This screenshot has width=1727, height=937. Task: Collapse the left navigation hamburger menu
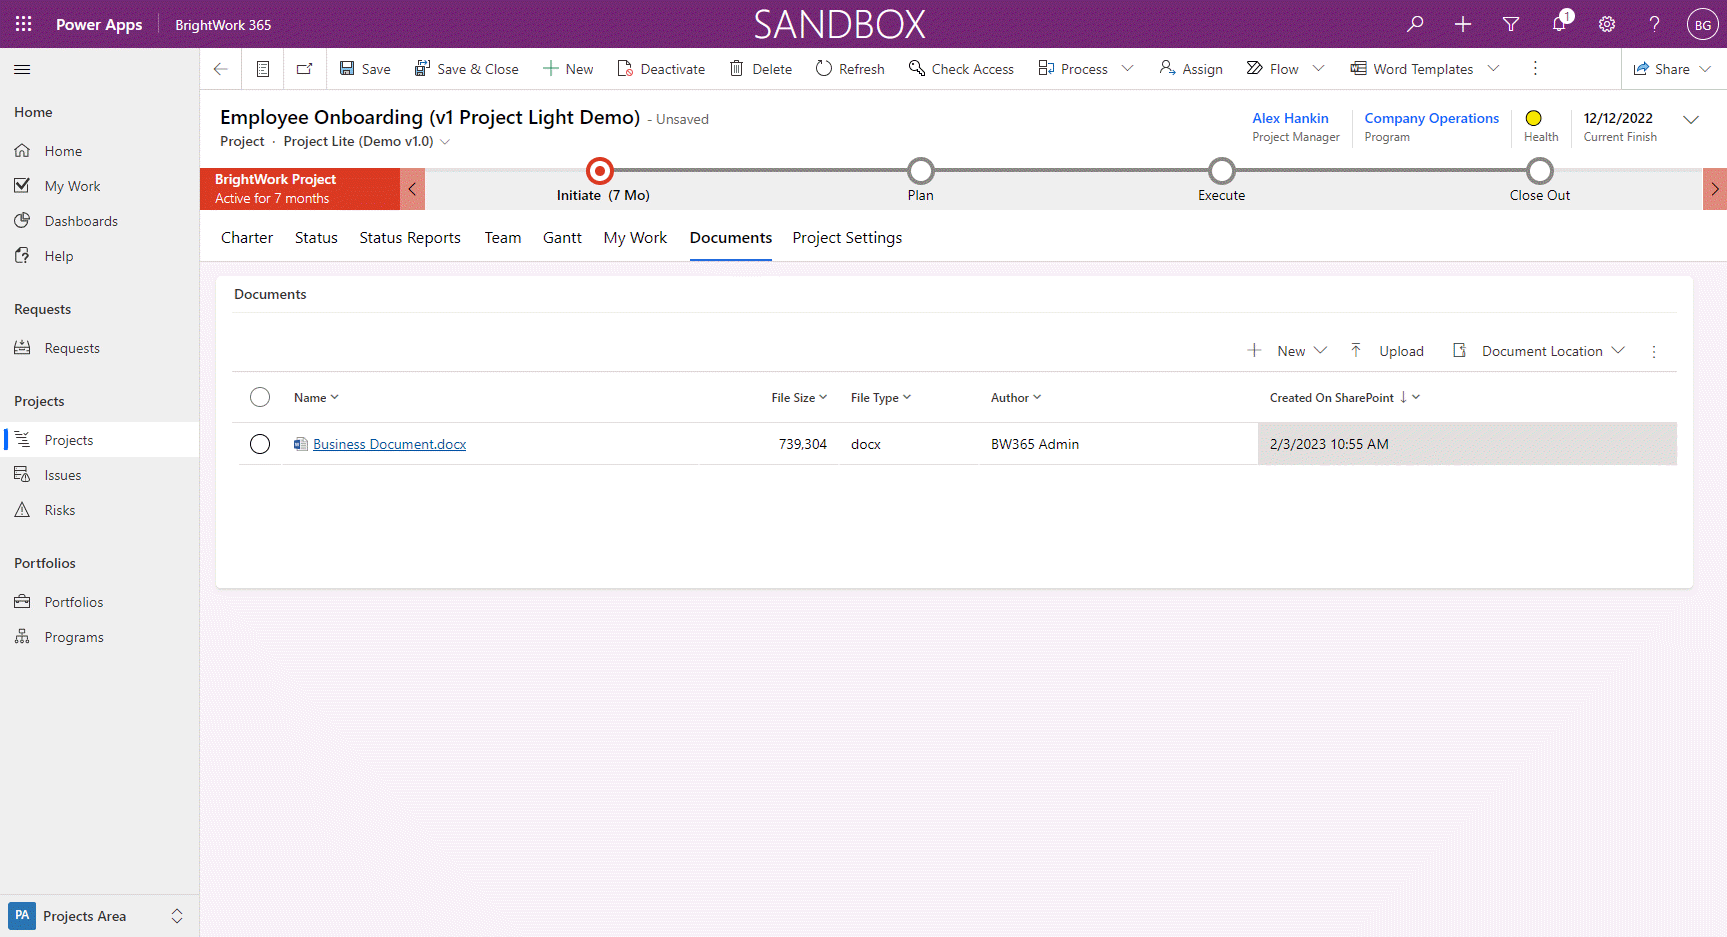[x=22, y=69]
